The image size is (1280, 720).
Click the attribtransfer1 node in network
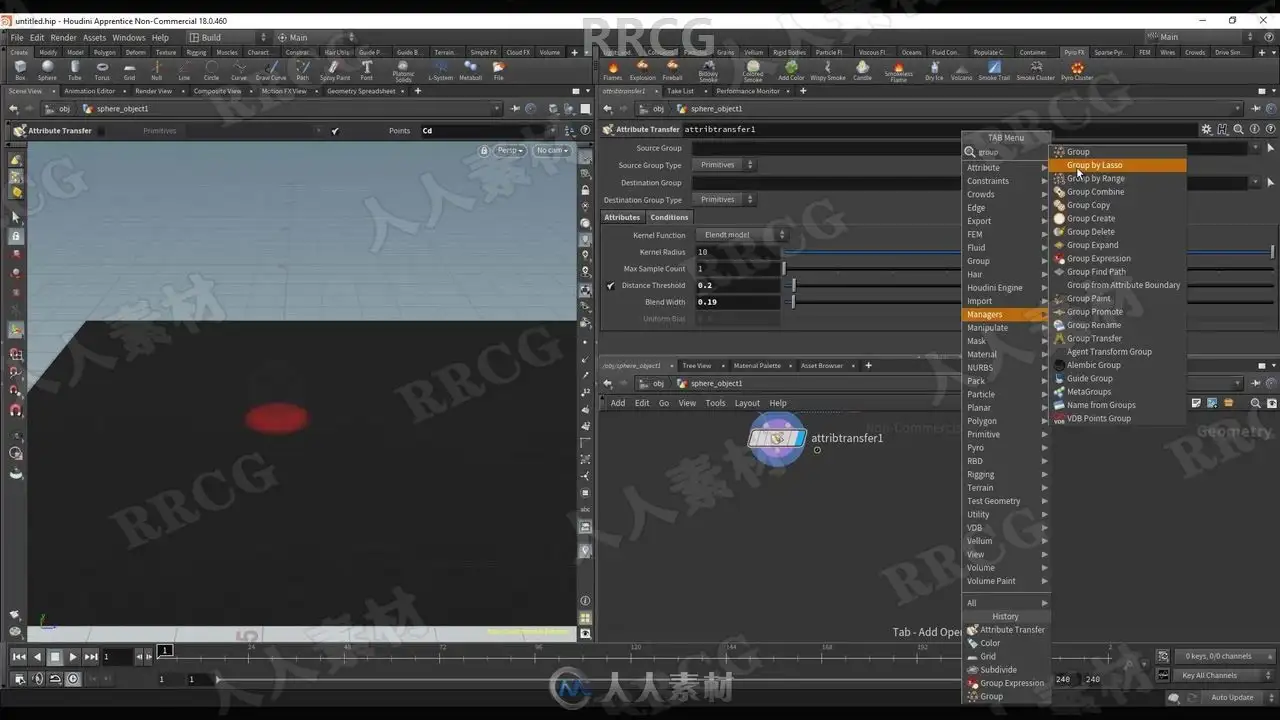click(777, 439)
